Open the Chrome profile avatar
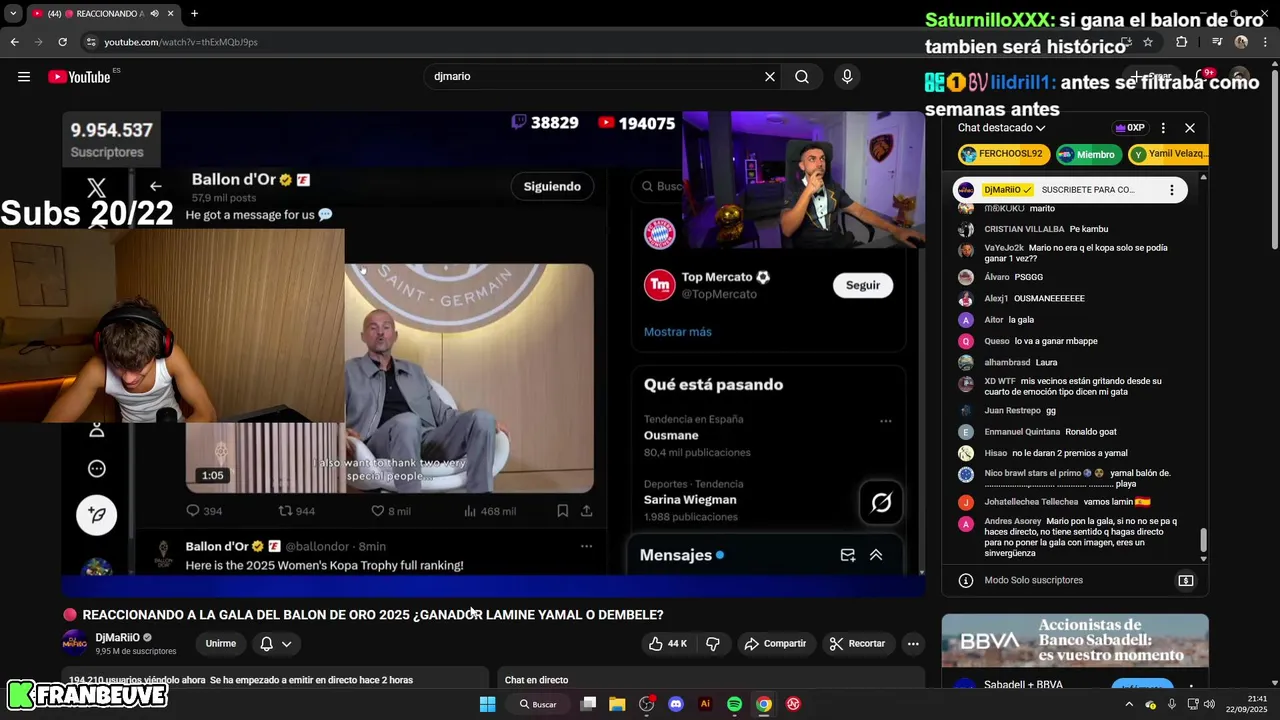Image resolution: width=1280 pixels, height=720 pixels. pyautogui.click(x=1241, y=42)
